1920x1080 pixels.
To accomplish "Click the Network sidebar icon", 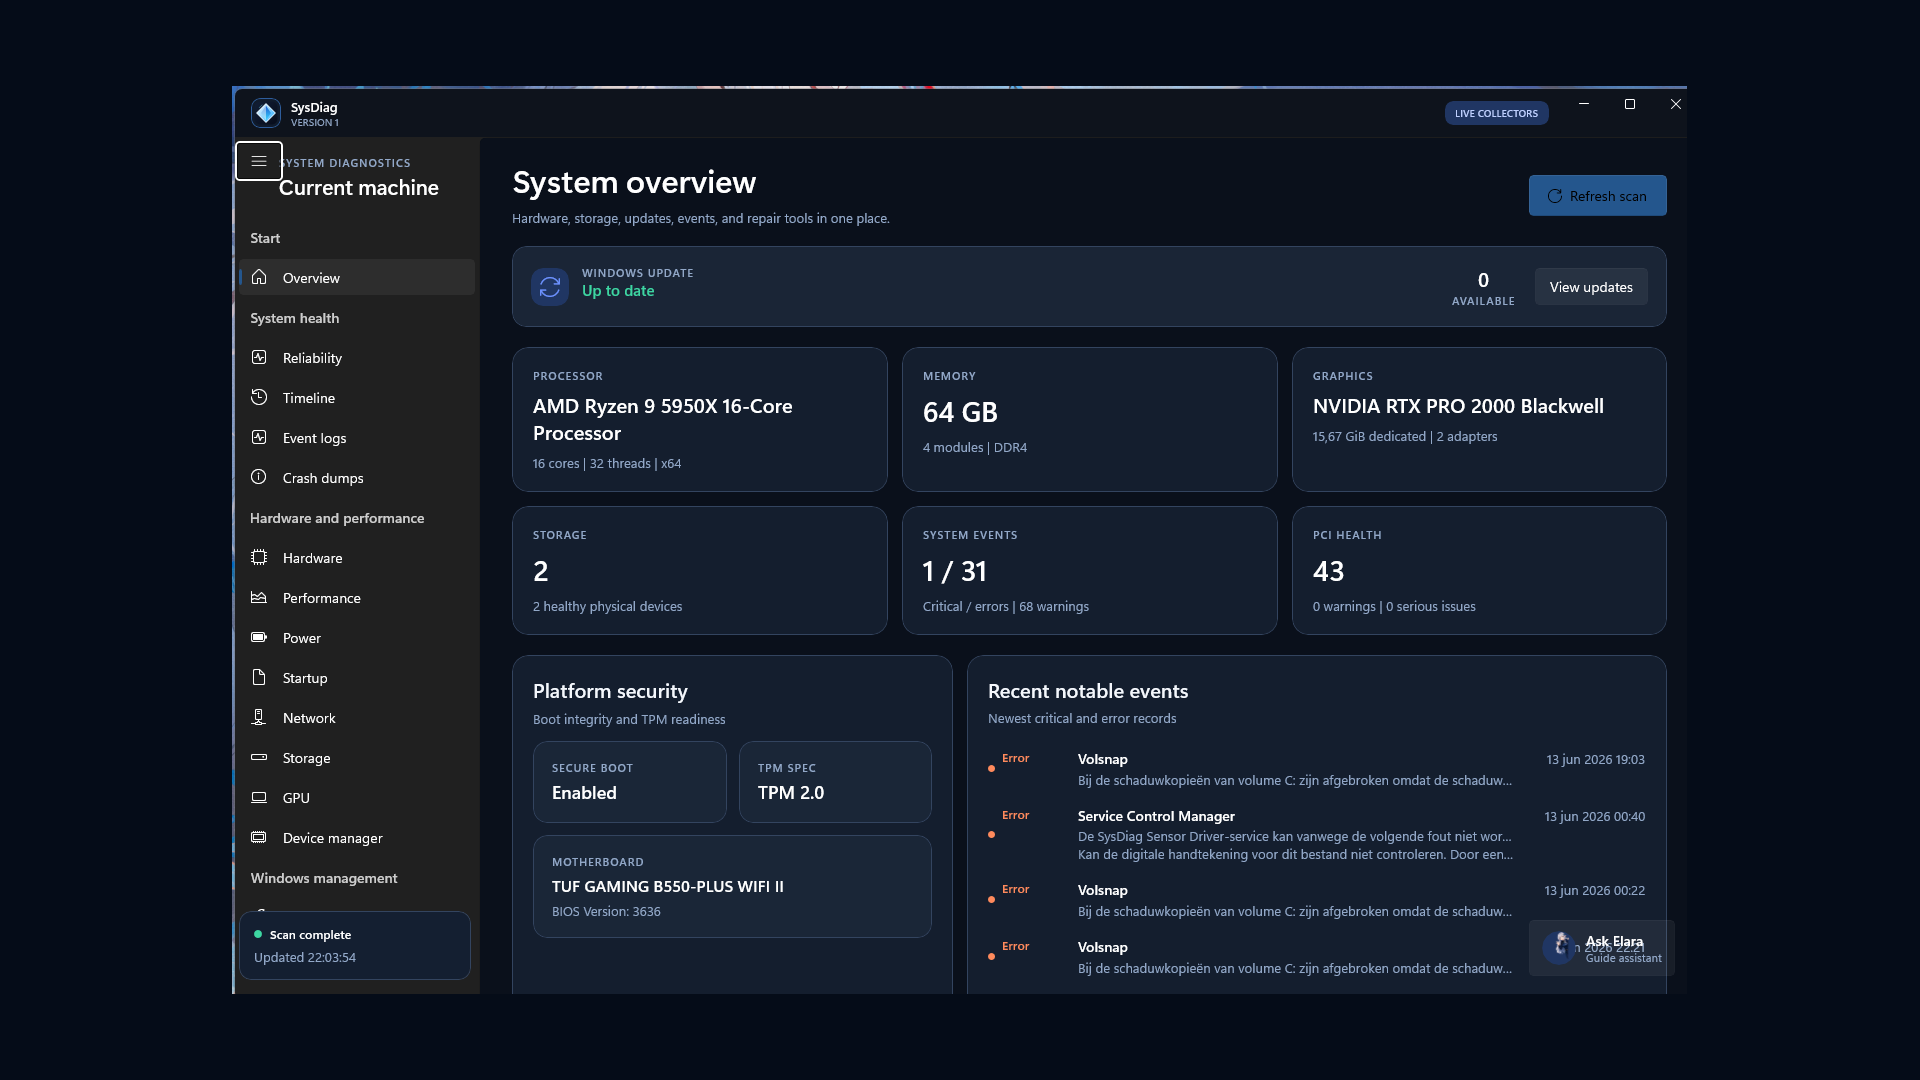I will [x=259, y=717].
